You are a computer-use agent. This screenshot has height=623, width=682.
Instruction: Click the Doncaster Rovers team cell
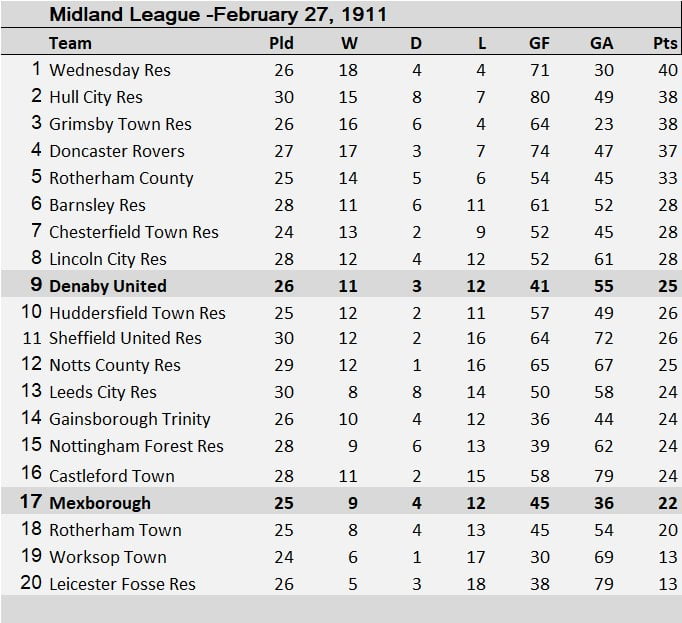click(x=117, y=151)
